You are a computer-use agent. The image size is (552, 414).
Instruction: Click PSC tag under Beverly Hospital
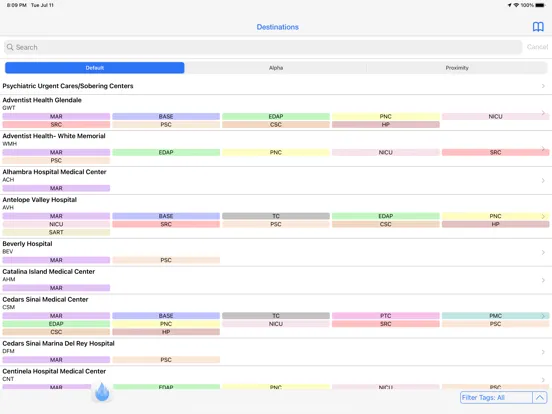pos(166,260)
